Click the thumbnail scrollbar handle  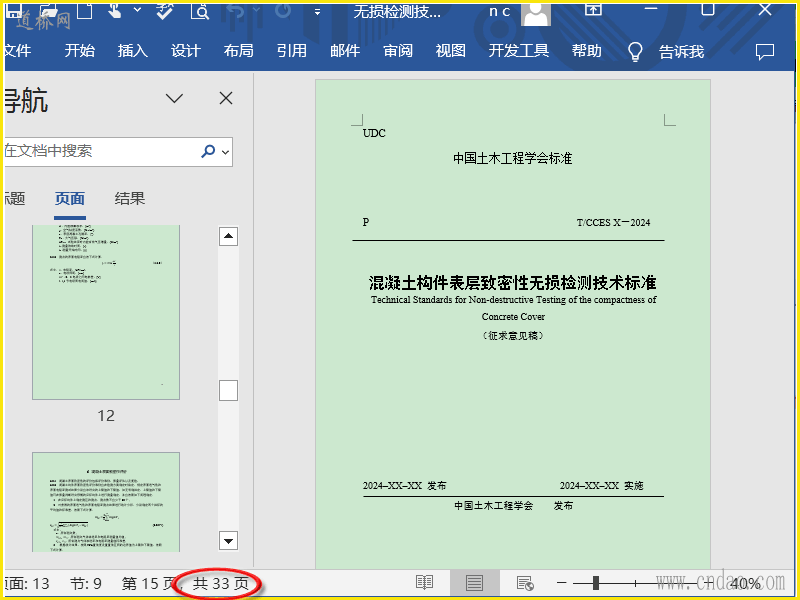[229, 391]
